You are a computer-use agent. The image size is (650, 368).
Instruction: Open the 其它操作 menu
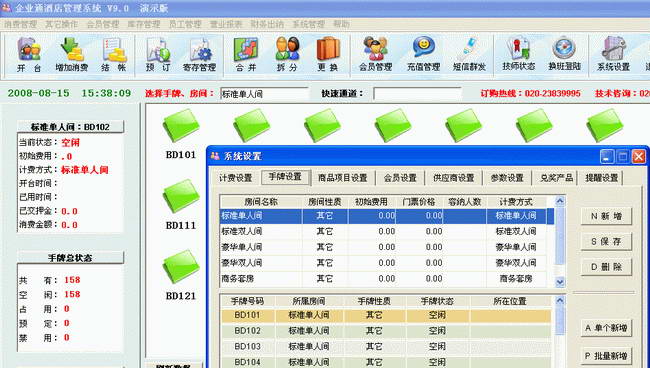61,24
